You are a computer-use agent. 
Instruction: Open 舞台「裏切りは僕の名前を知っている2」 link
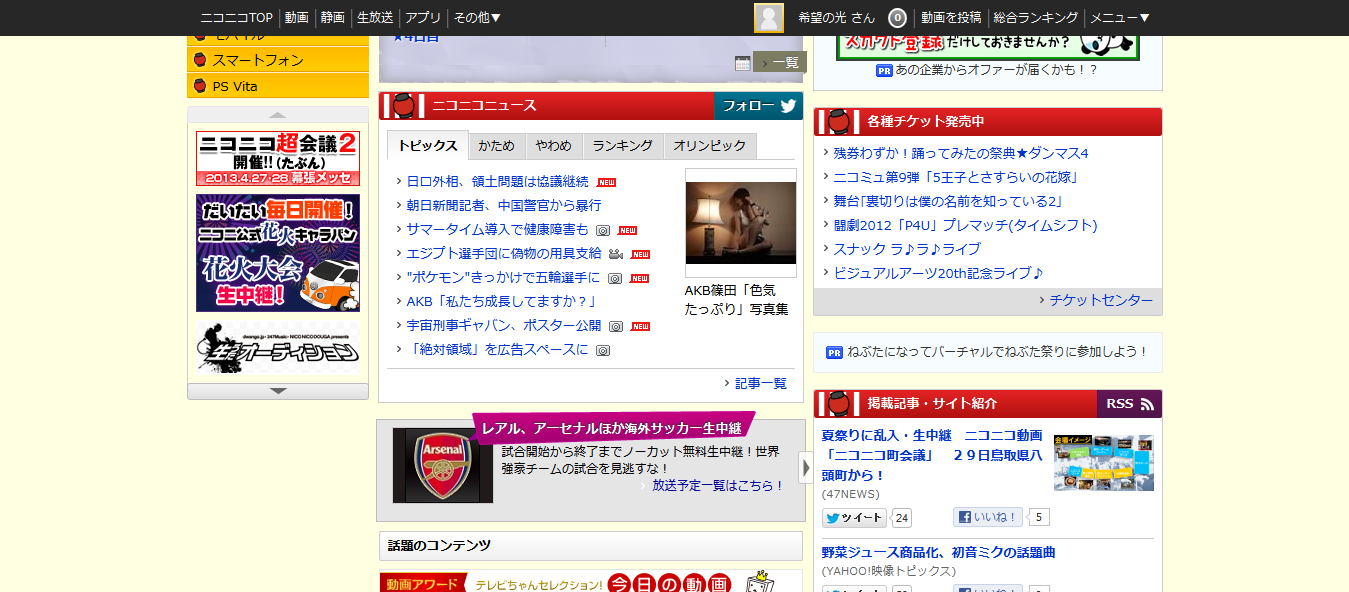(948, 201)
